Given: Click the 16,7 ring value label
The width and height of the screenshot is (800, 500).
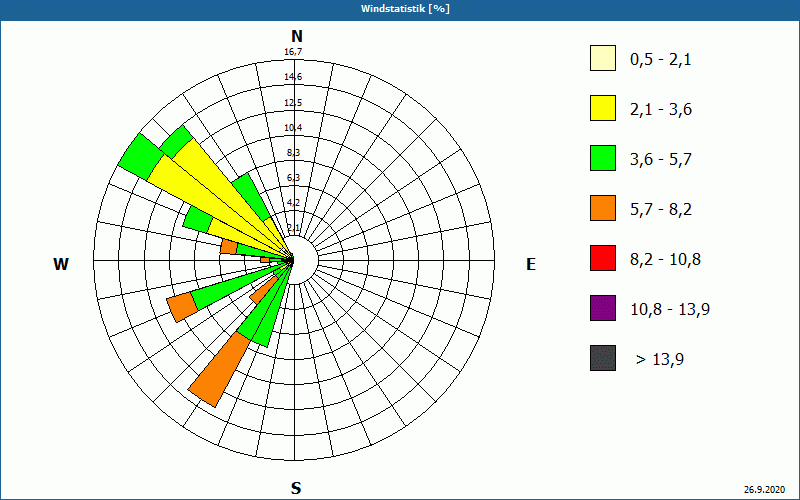Looking at the screenshot, I should (293, 52).
